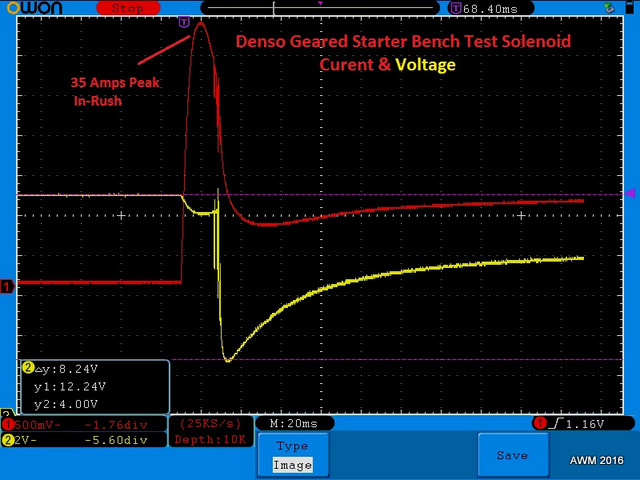640x480 pixels.
Task: Click the Denso Geared Starter title text
Action: coord(403,42)
